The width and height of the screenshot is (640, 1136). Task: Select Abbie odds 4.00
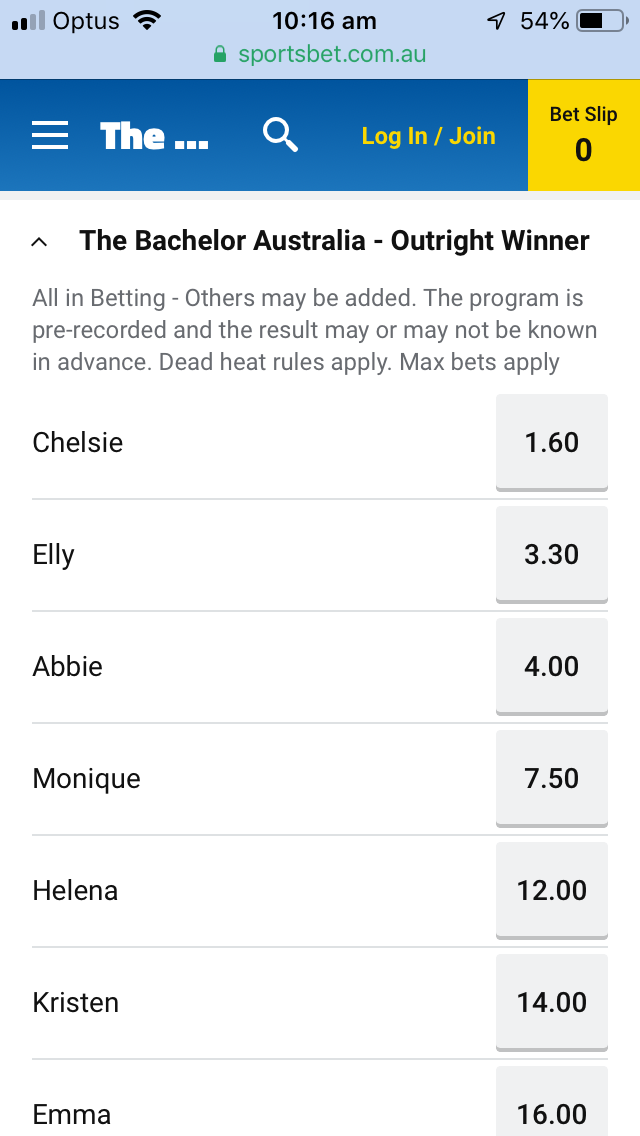552,667
